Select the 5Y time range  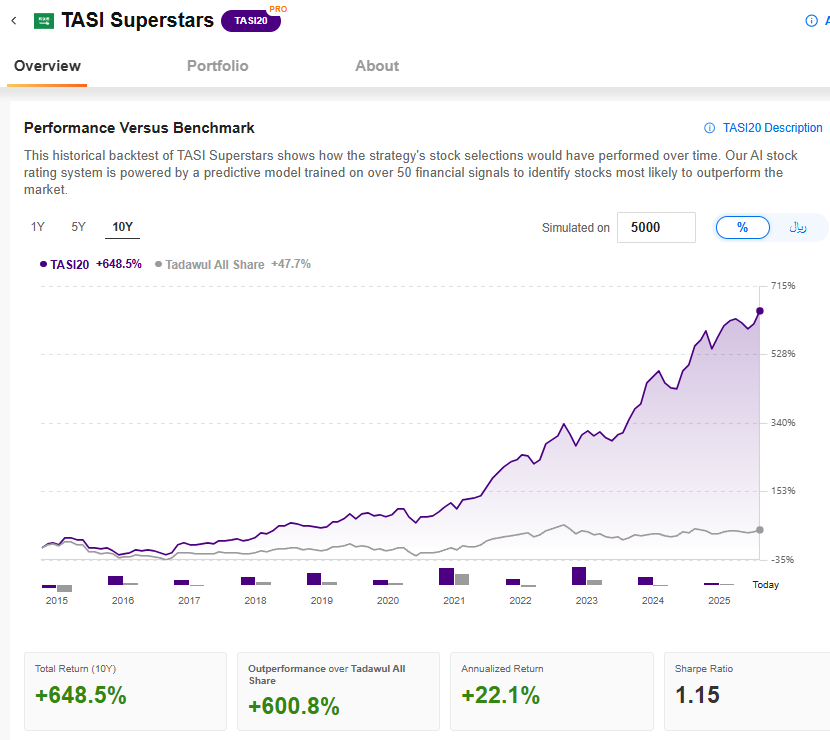click(78, 227)
